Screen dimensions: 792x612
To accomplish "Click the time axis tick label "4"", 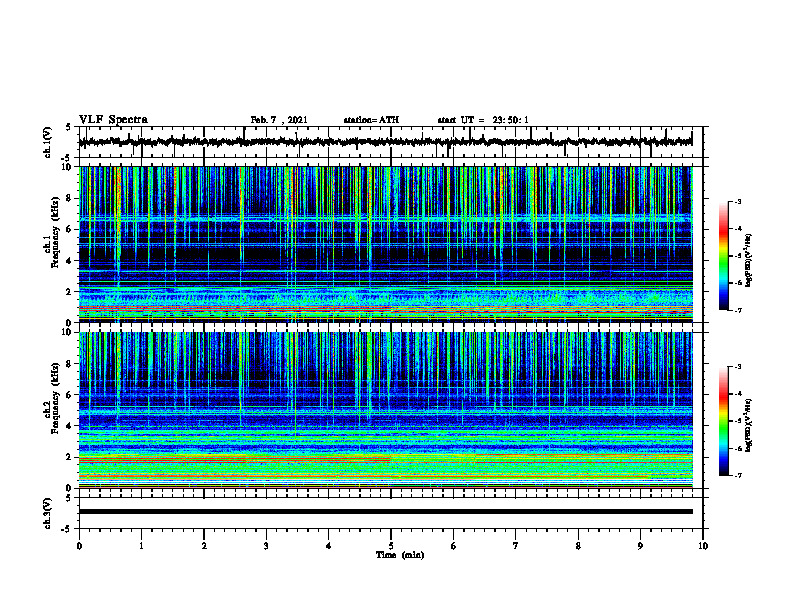I will coord(329,546).
